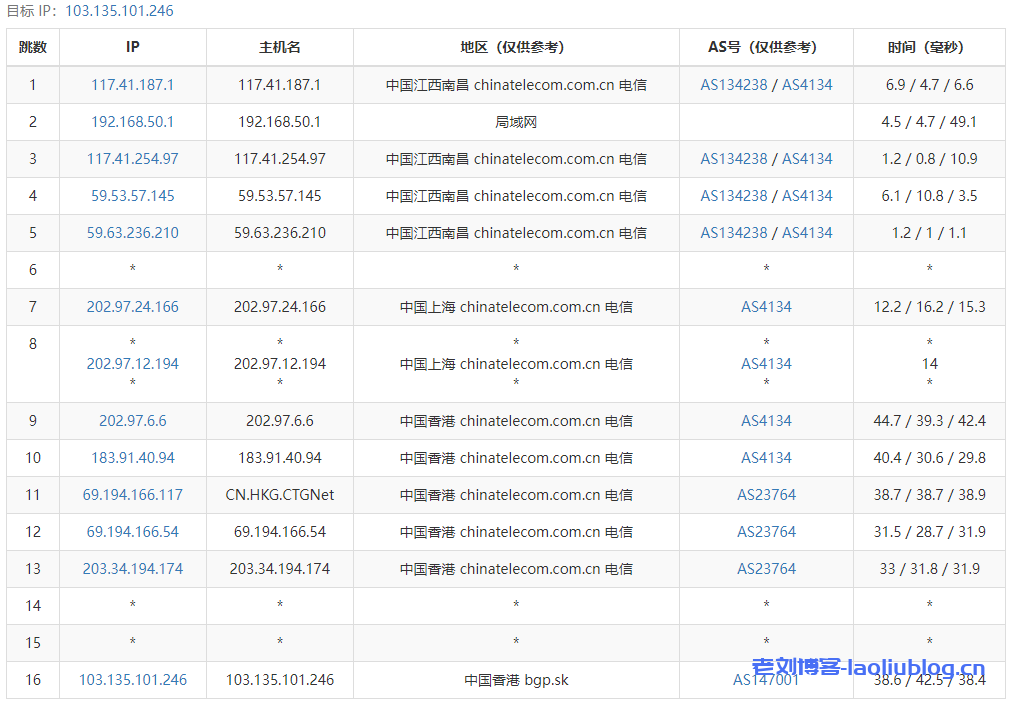
Task: Open the blue 192.168.50.1 IP link
Action: 132,122
